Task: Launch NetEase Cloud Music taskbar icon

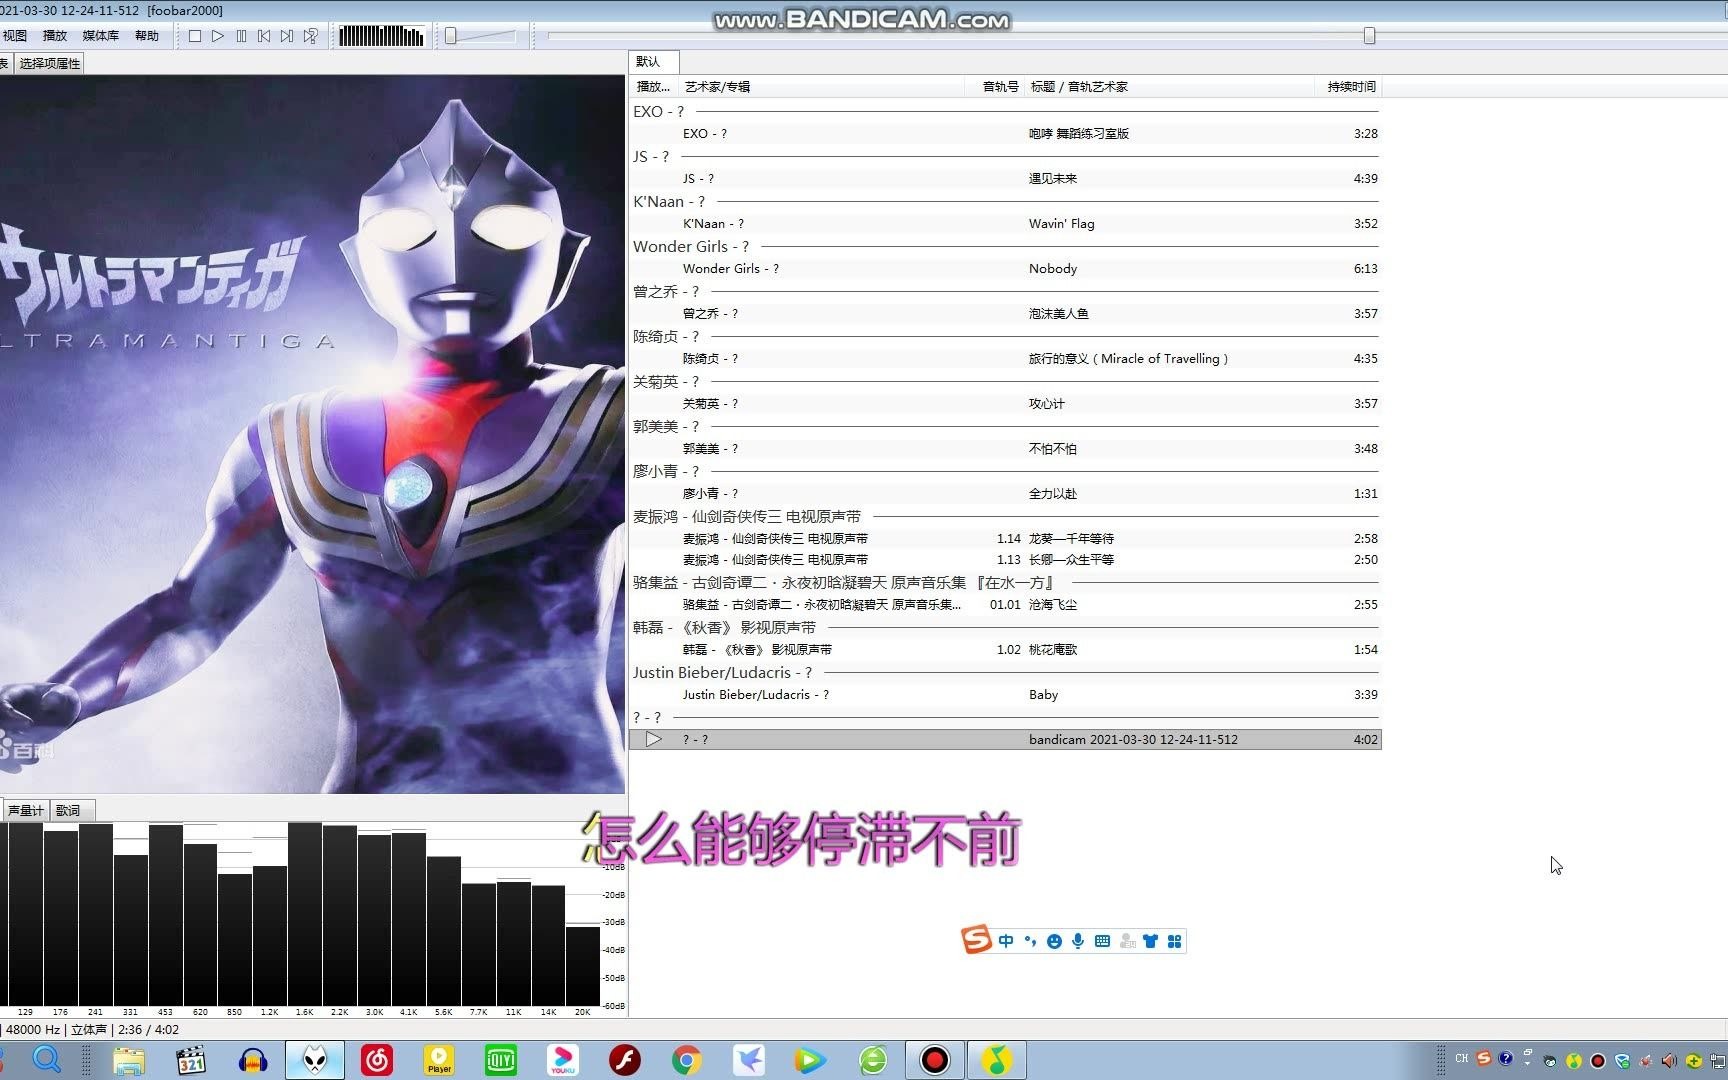Action: [377, 1060]
